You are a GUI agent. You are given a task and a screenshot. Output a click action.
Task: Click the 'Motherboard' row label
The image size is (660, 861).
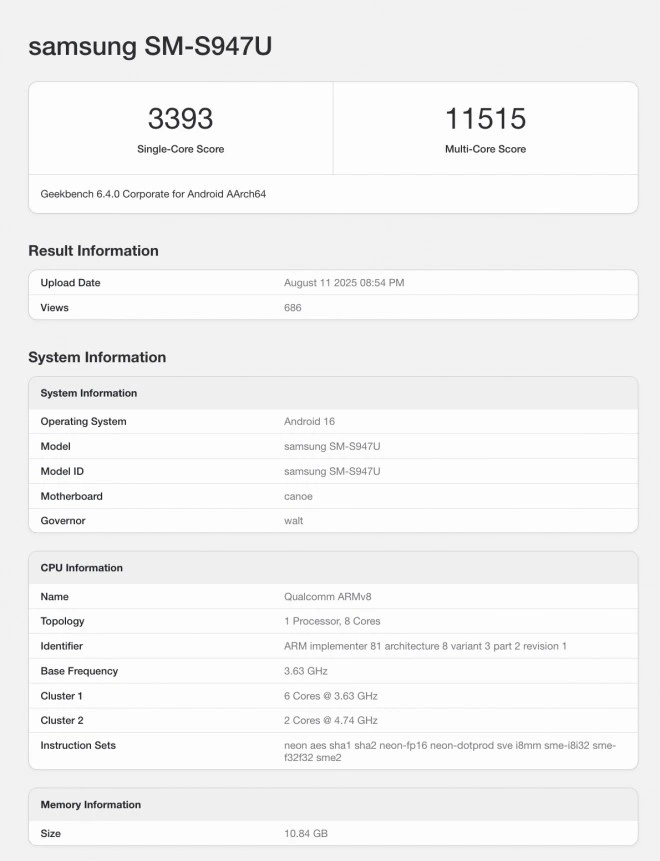coord(71,496)
